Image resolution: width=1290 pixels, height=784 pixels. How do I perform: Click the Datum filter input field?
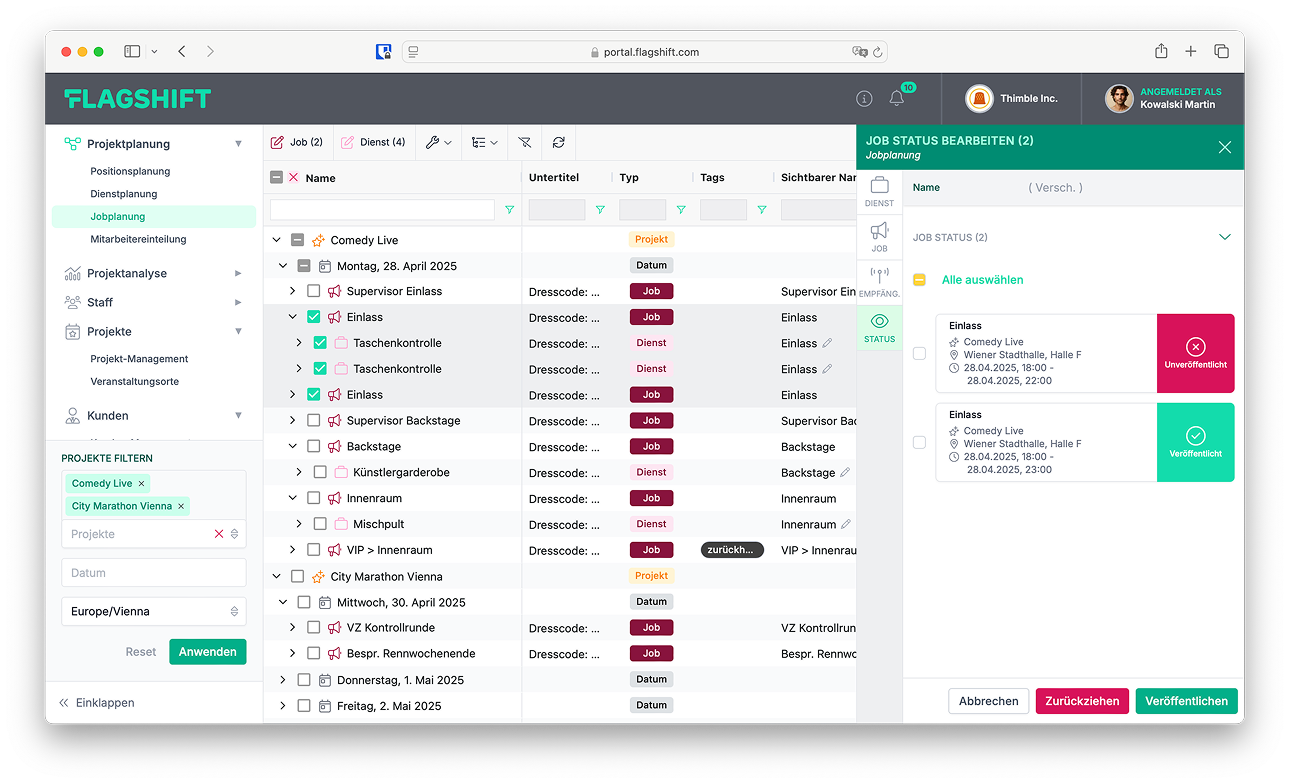tap(153, 573)
